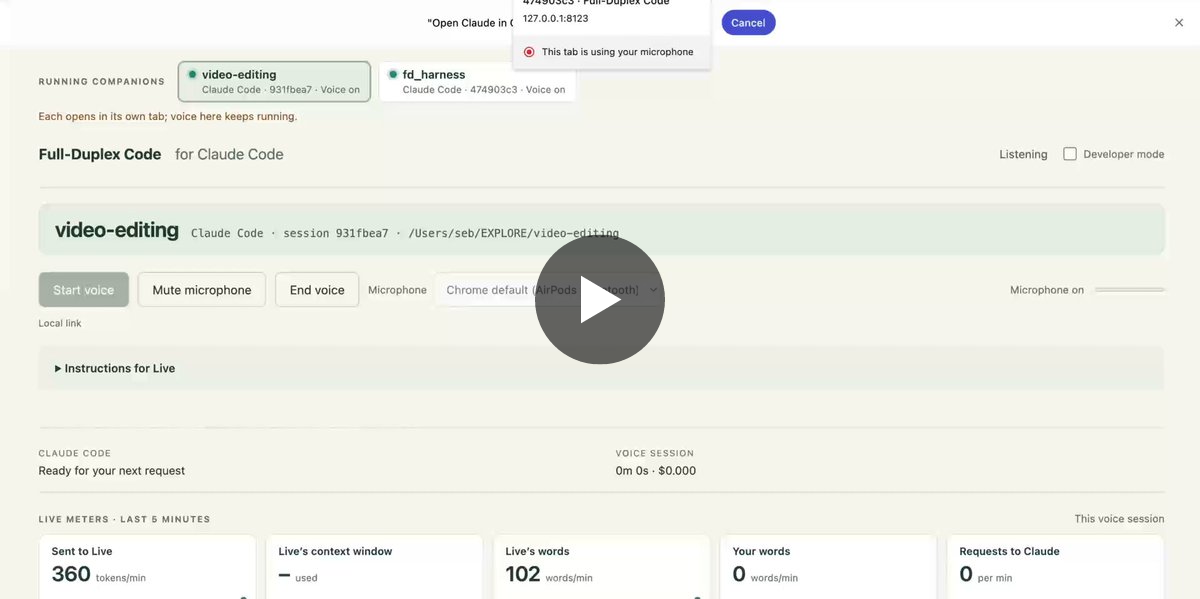Expand the Instructions for Live section
The width and height of the screenshot is (1200, 599).
click(x=115, y=368)
